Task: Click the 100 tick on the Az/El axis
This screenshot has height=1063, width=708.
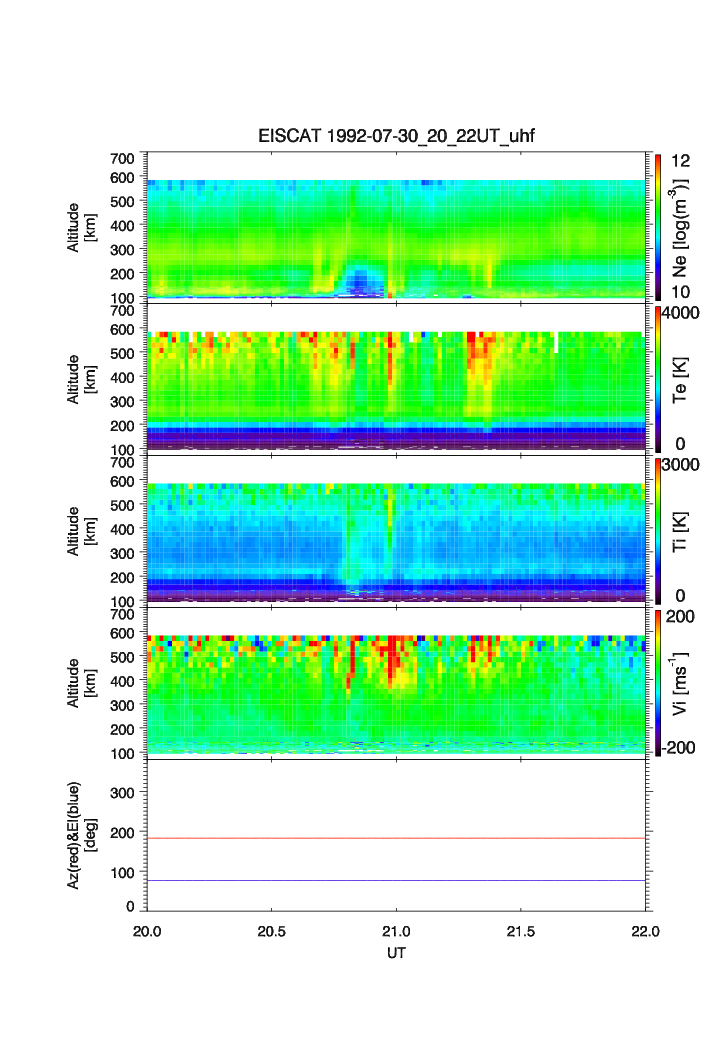Action: (x=122, y=873)
